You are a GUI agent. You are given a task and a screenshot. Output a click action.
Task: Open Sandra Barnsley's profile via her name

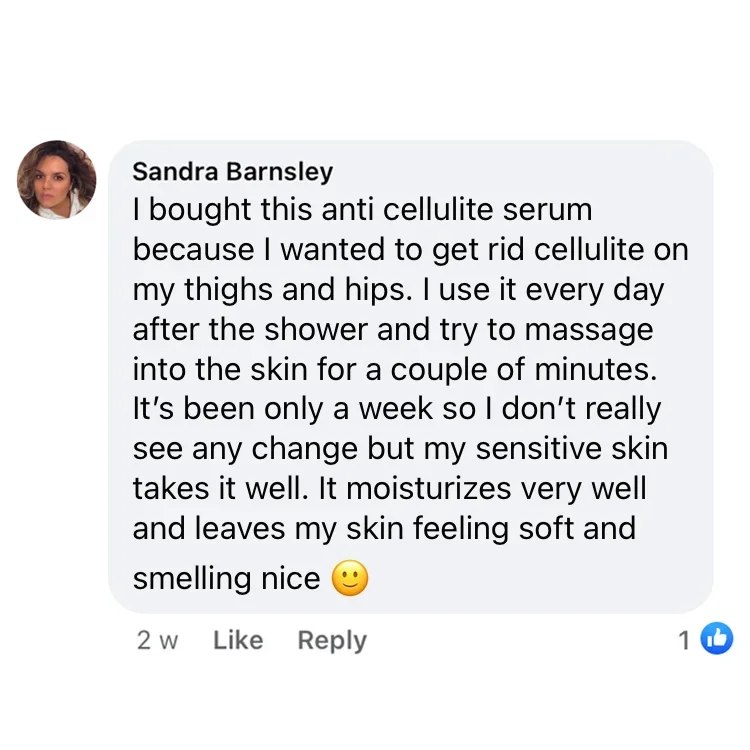(x=232, y=171)
